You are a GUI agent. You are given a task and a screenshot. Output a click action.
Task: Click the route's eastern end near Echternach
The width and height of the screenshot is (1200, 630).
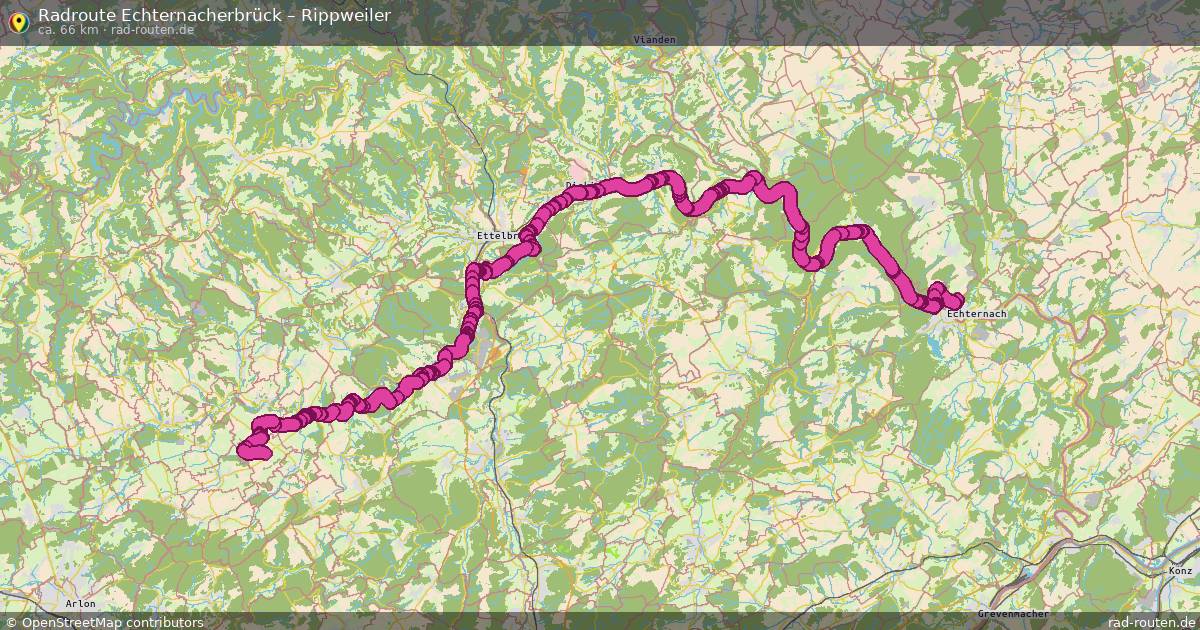click(955, 301)
